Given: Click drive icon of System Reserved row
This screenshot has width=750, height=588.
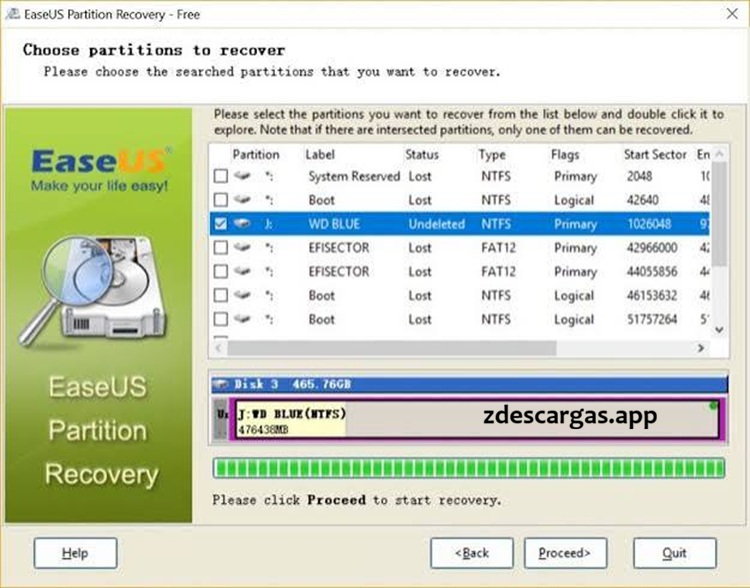Looking at the screenshot, I should [243, 176].
